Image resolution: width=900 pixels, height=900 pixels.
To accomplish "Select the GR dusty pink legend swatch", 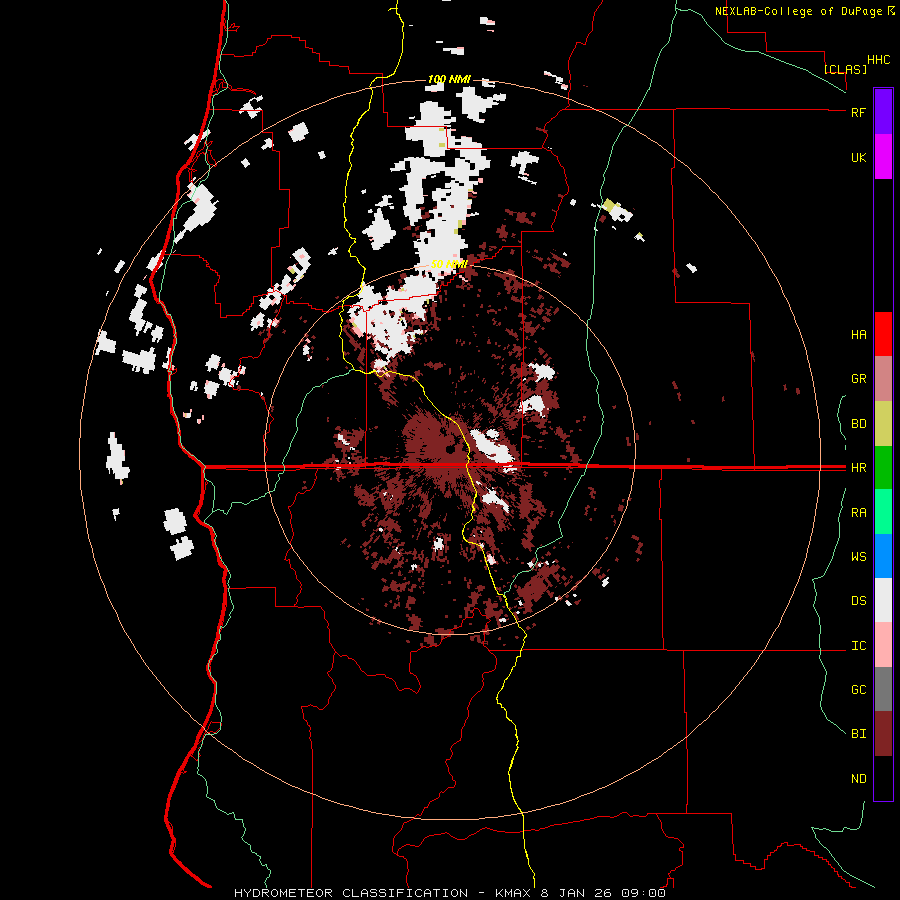I will pos(883,379).
